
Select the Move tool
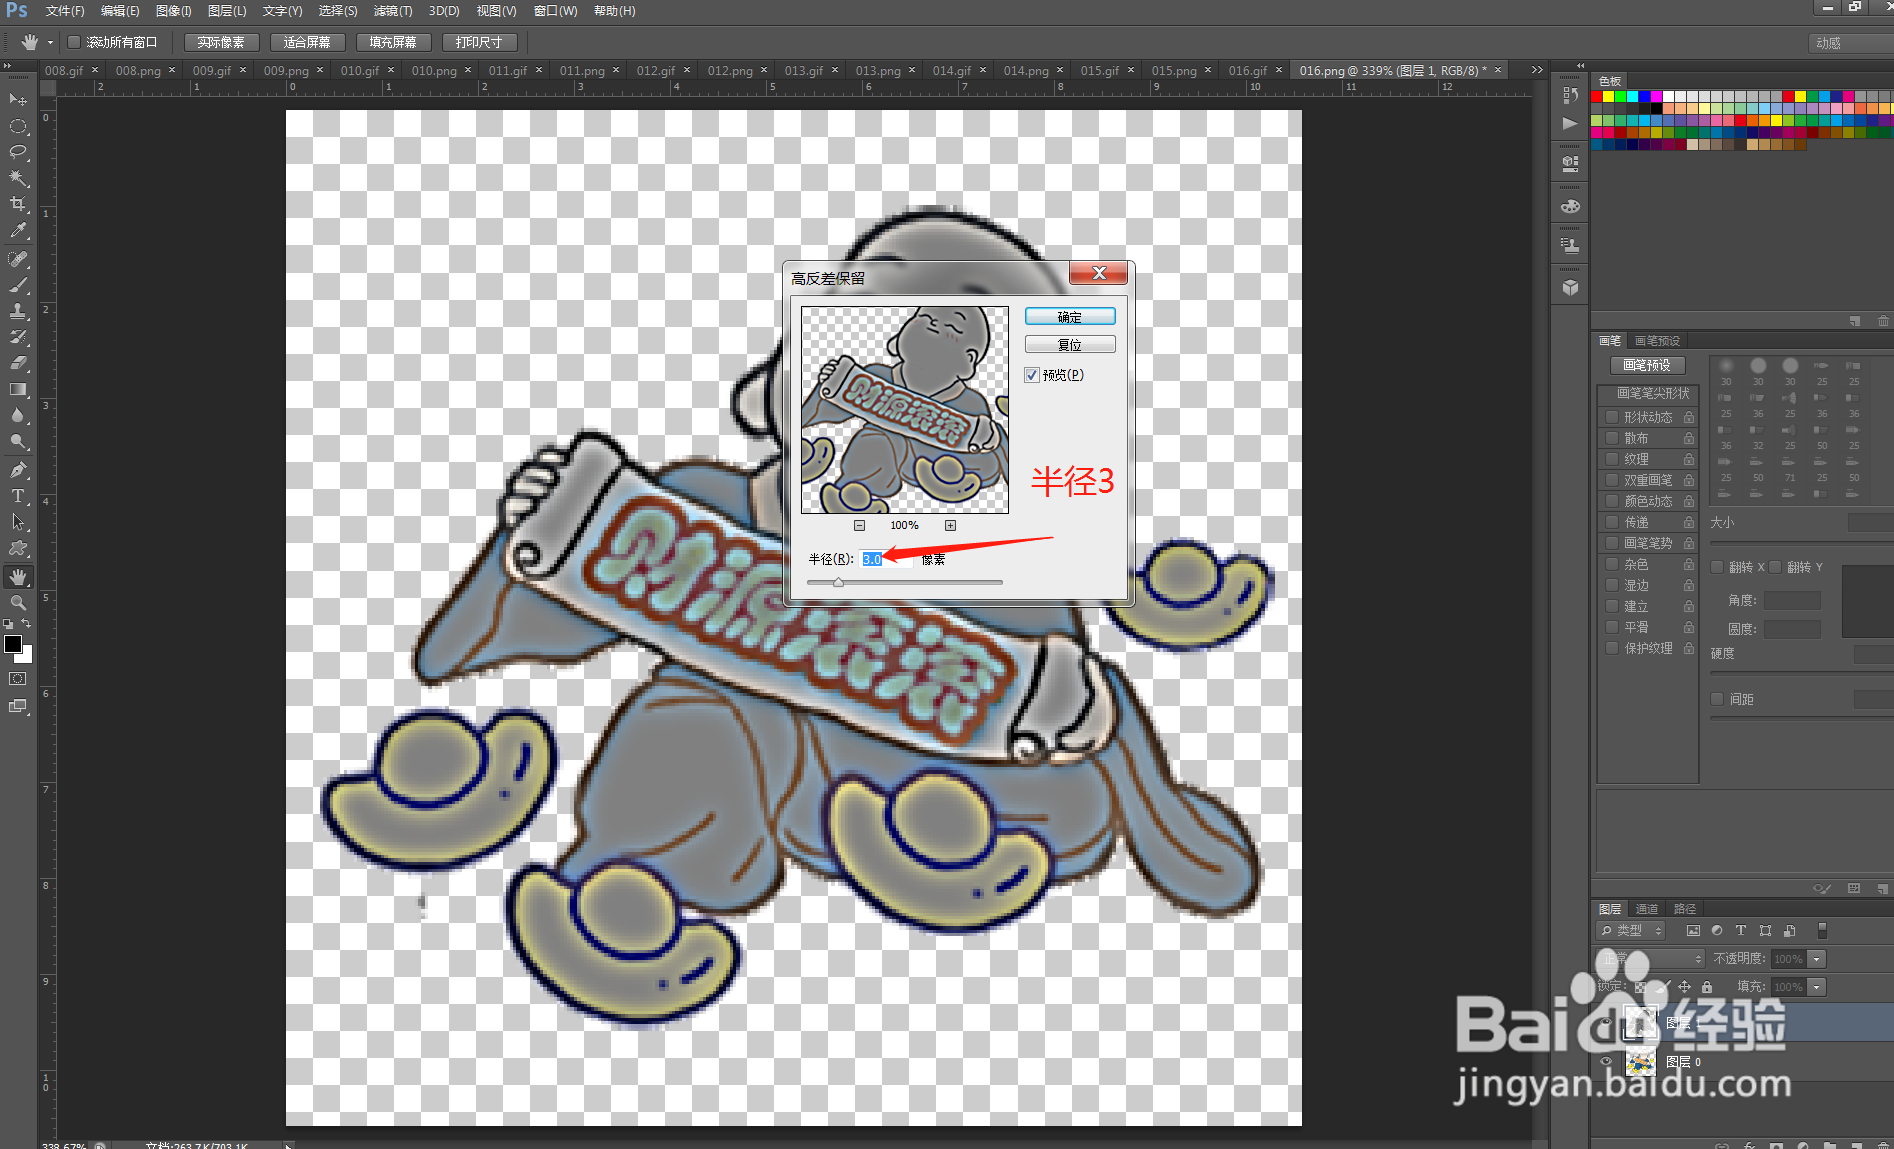18,99
